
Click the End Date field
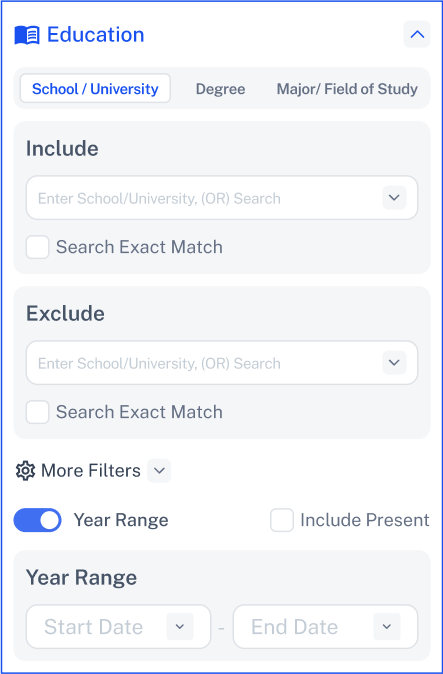[325, 627]
